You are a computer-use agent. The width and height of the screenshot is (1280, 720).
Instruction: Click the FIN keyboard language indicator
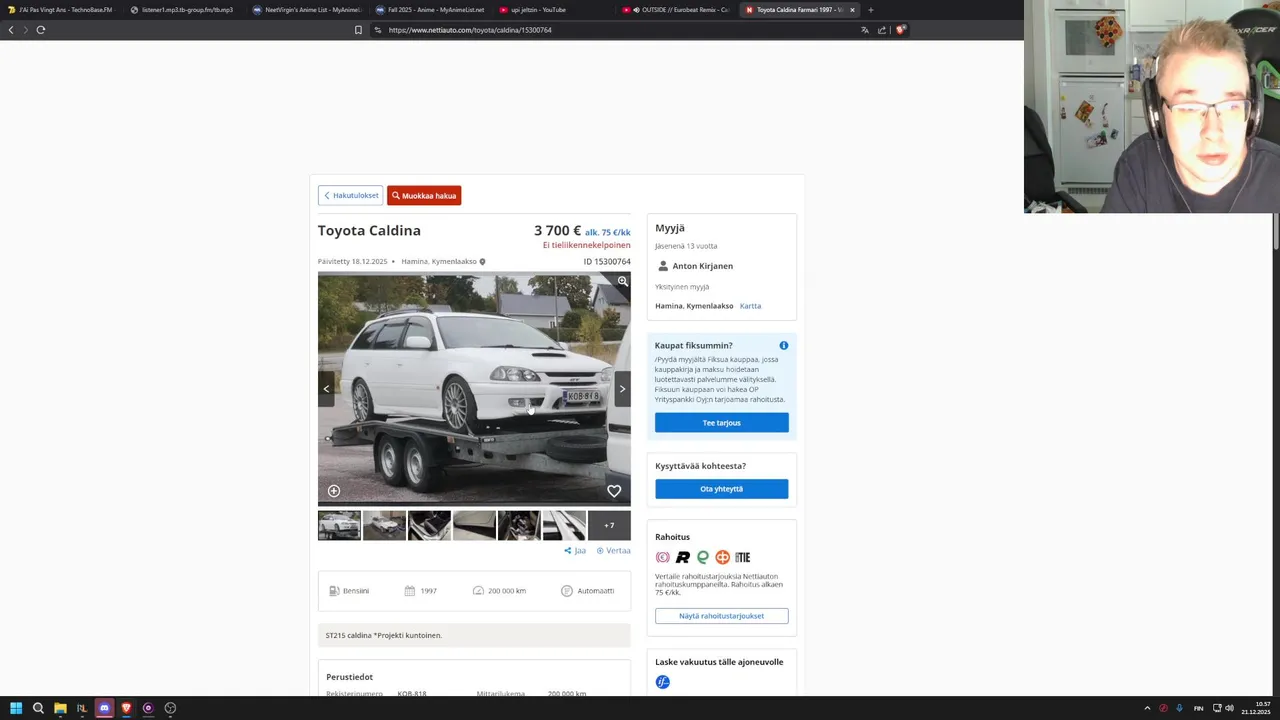coord(1198,708)
